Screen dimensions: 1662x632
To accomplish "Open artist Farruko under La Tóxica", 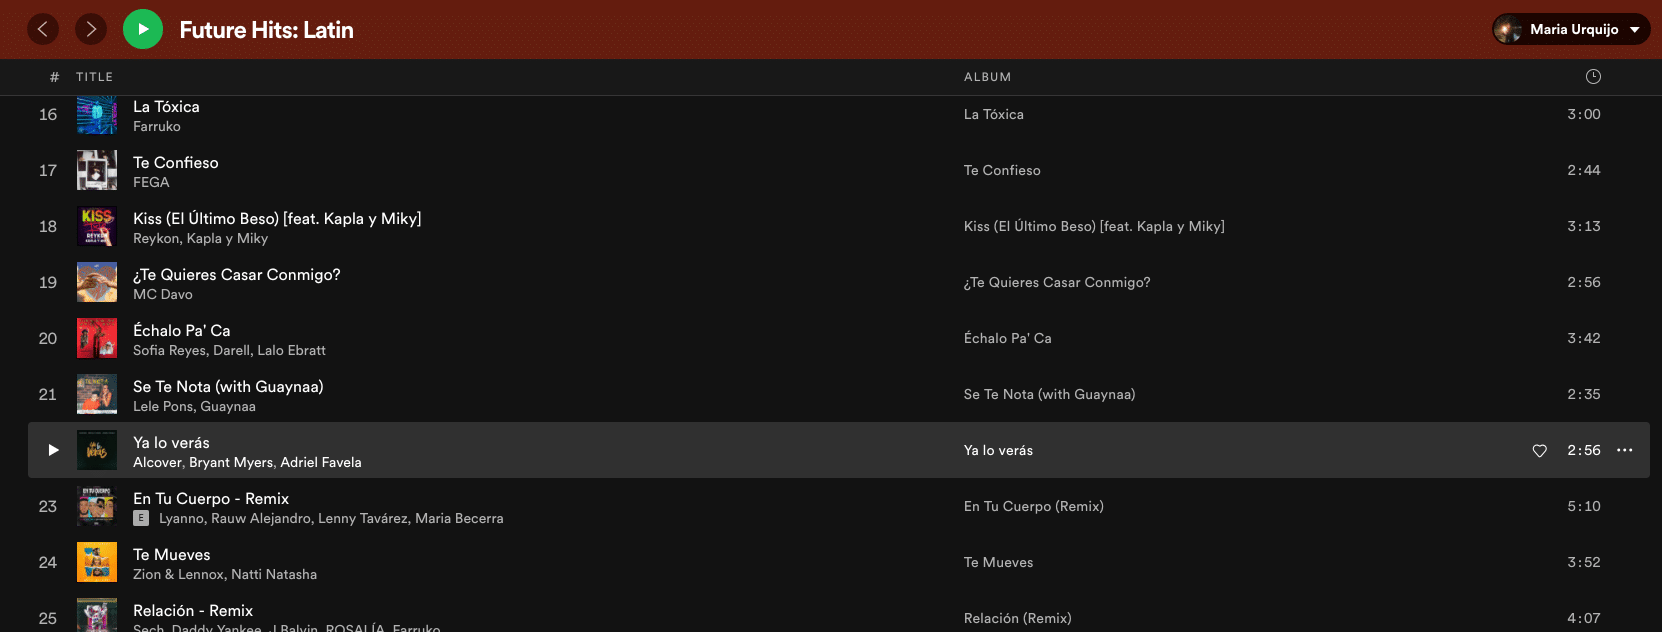I will 157,127.
